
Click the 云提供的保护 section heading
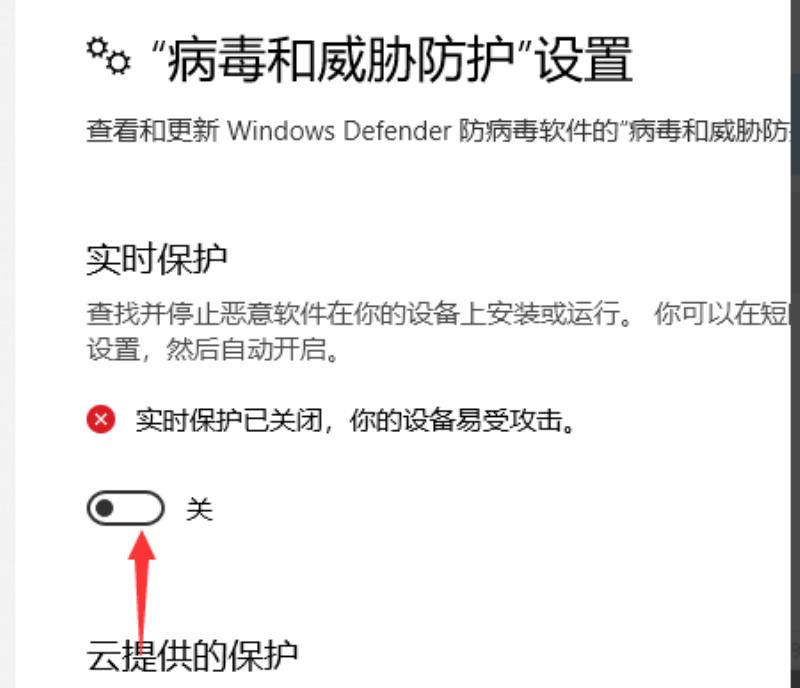pyautogui.click(x=192, y=655)
